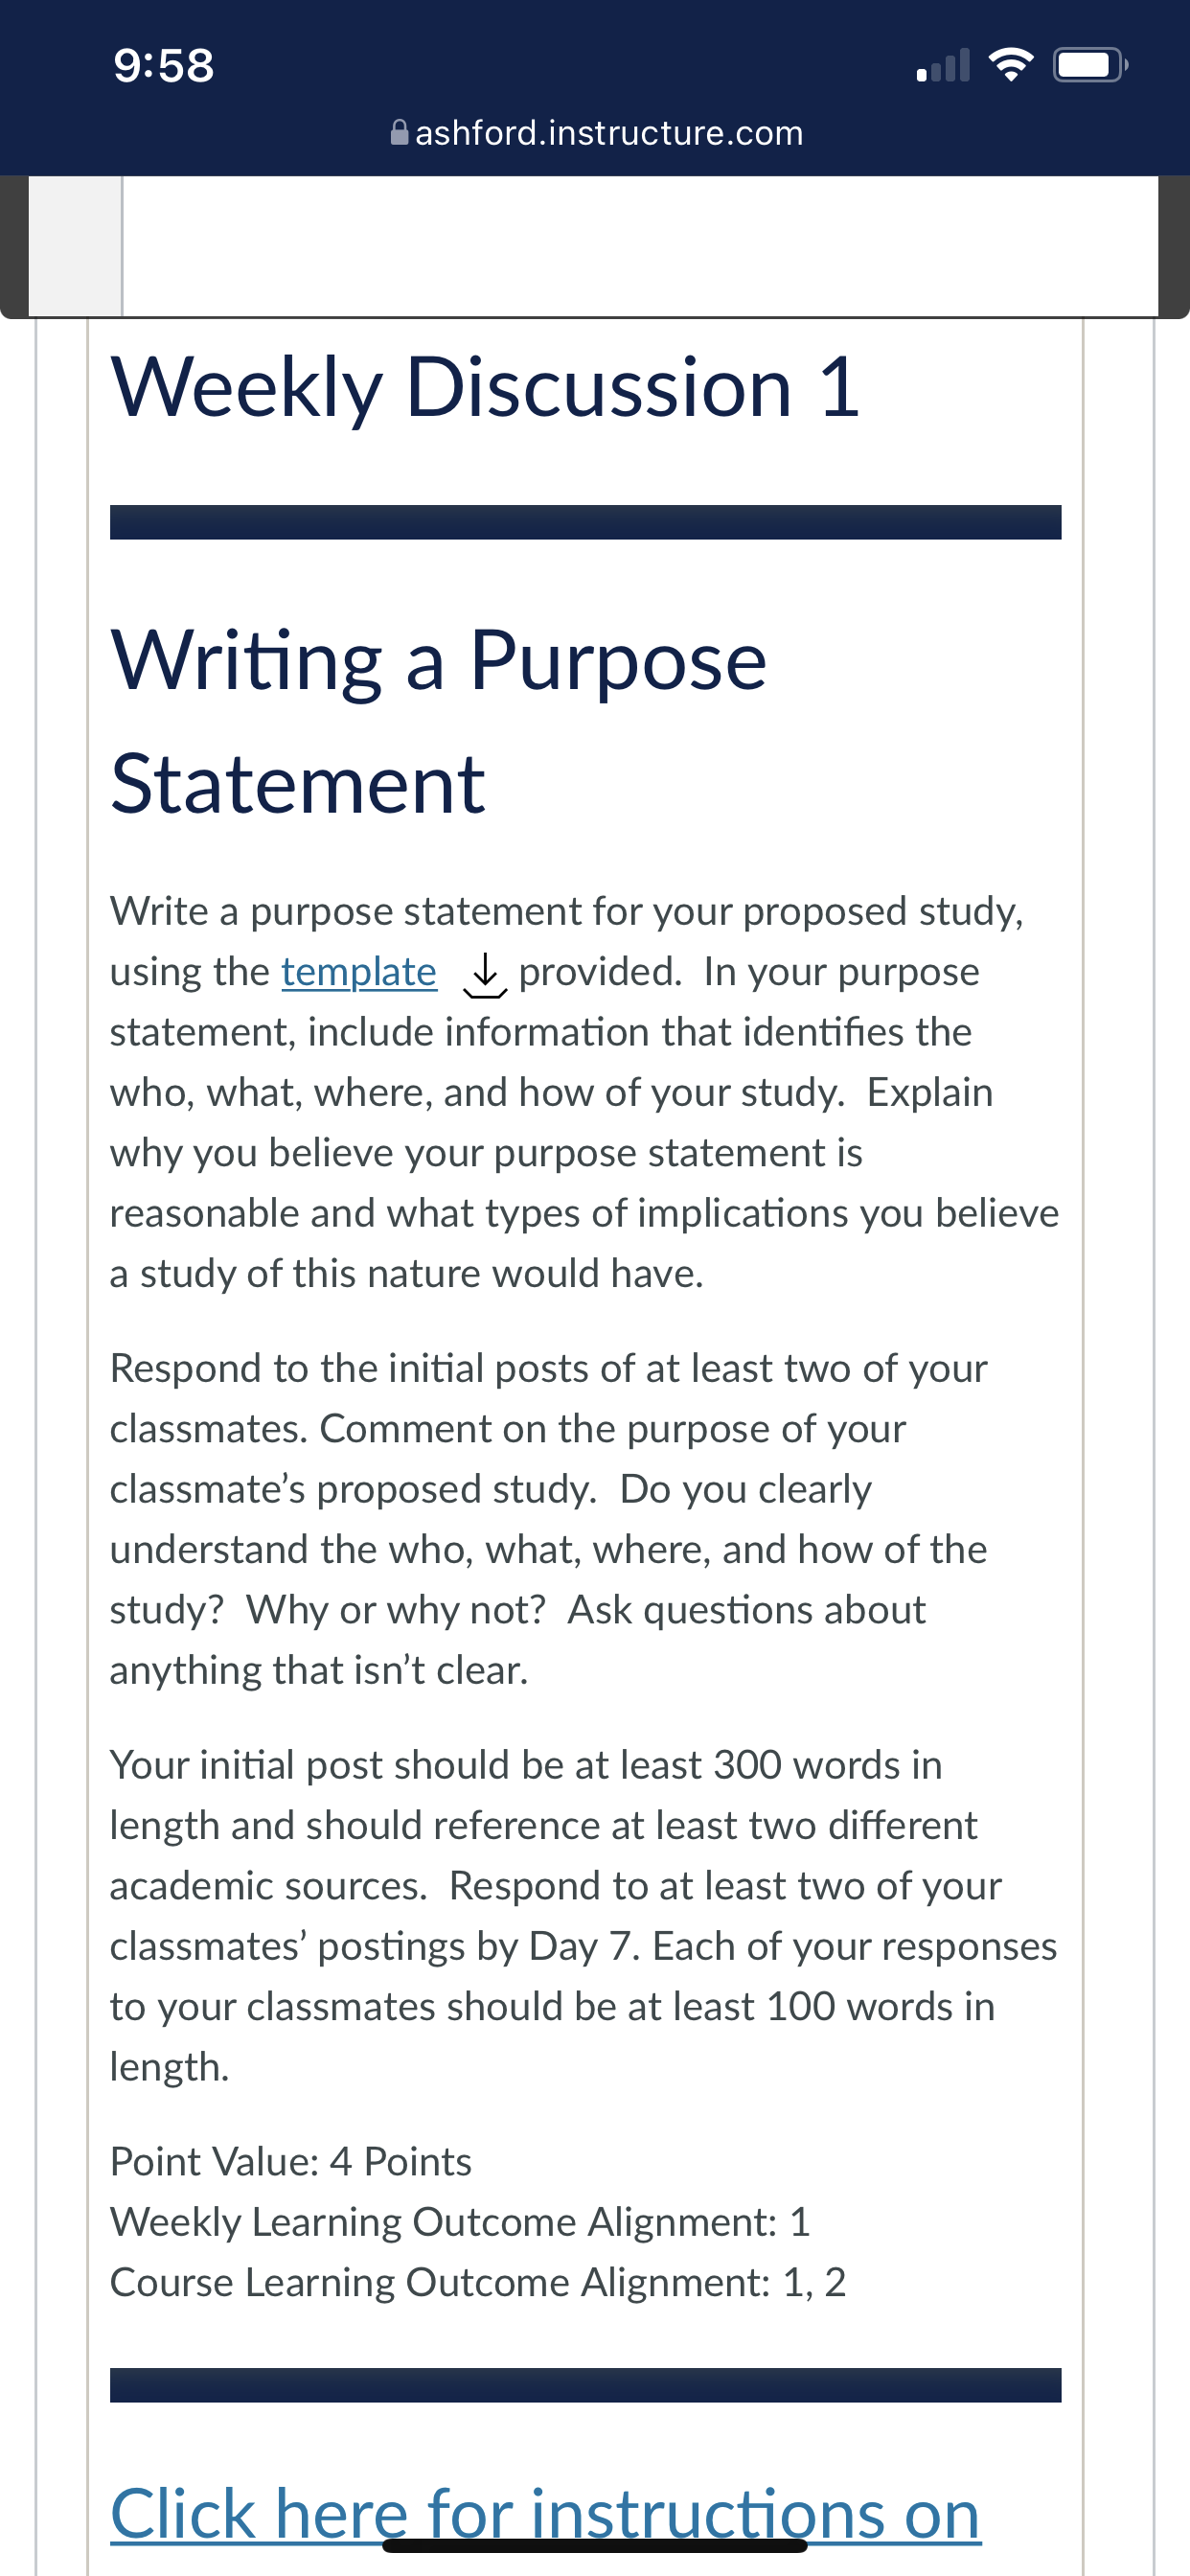Tap the Course Learning Outcome Alignment line

pos(478,2283)
